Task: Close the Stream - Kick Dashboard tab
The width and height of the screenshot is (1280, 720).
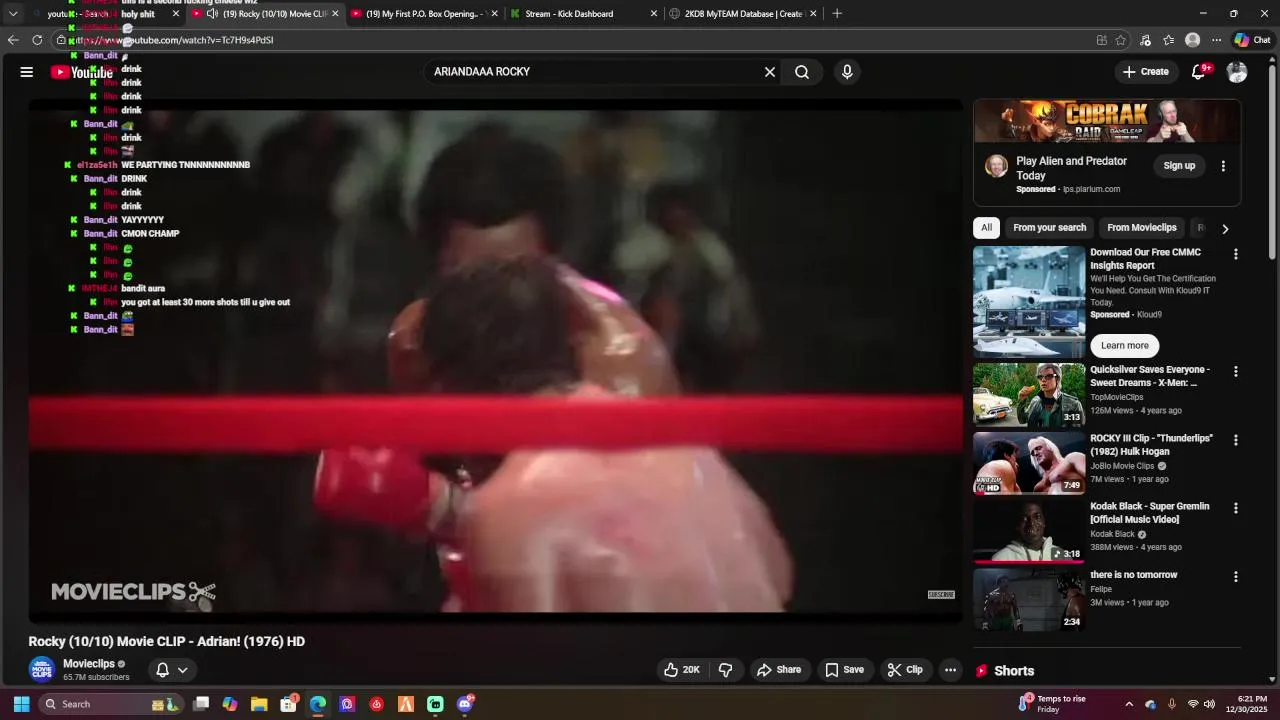Action: pos(654,13)
